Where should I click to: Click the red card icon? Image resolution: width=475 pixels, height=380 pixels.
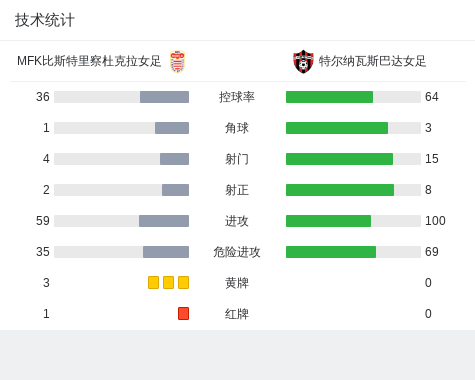click(x=183, y=314)
